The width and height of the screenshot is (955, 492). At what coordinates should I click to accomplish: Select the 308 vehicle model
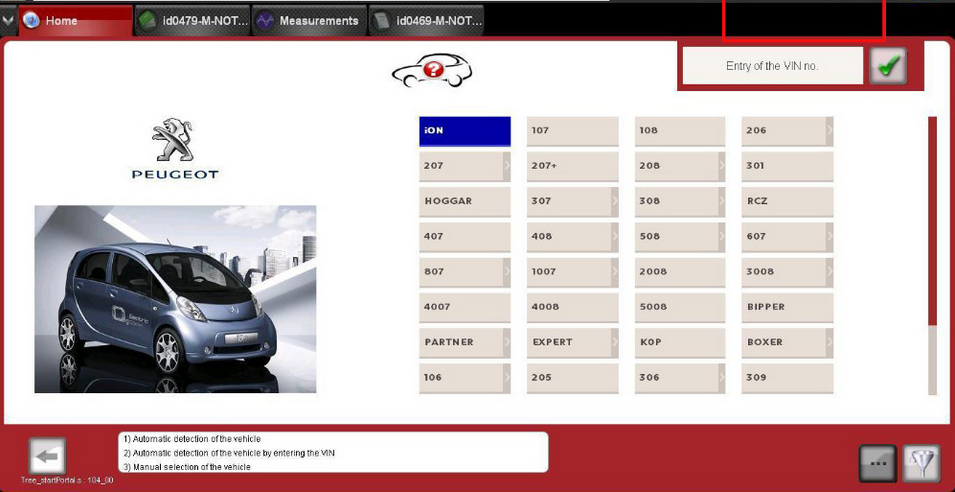(680, 202)
